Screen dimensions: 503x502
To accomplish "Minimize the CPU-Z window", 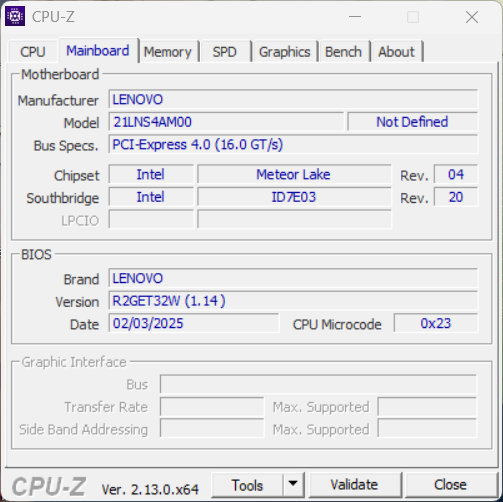I will [355, 16].
